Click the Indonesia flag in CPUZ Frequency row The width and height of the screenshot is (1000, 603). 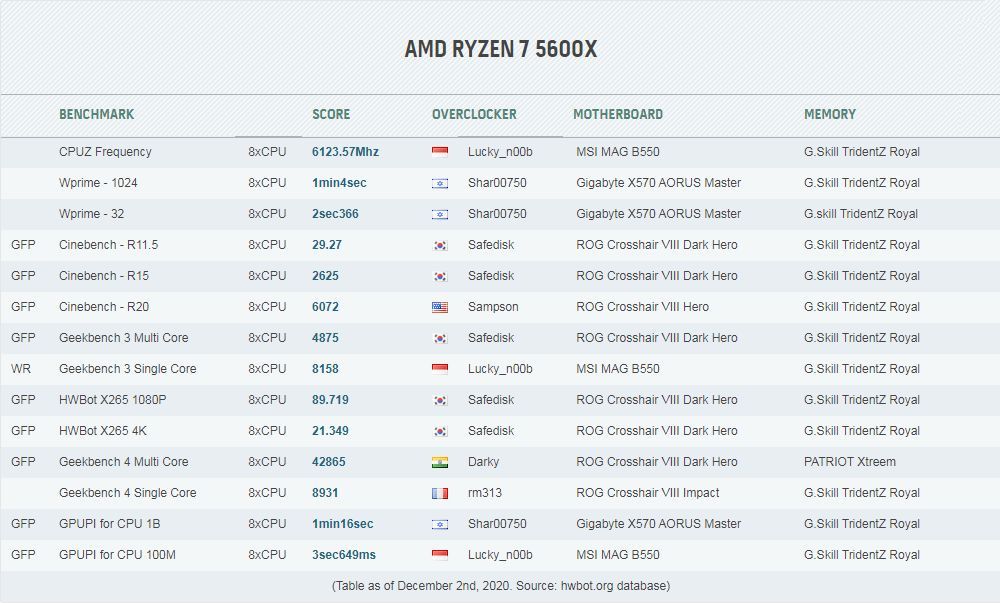(x=440, y=152)
